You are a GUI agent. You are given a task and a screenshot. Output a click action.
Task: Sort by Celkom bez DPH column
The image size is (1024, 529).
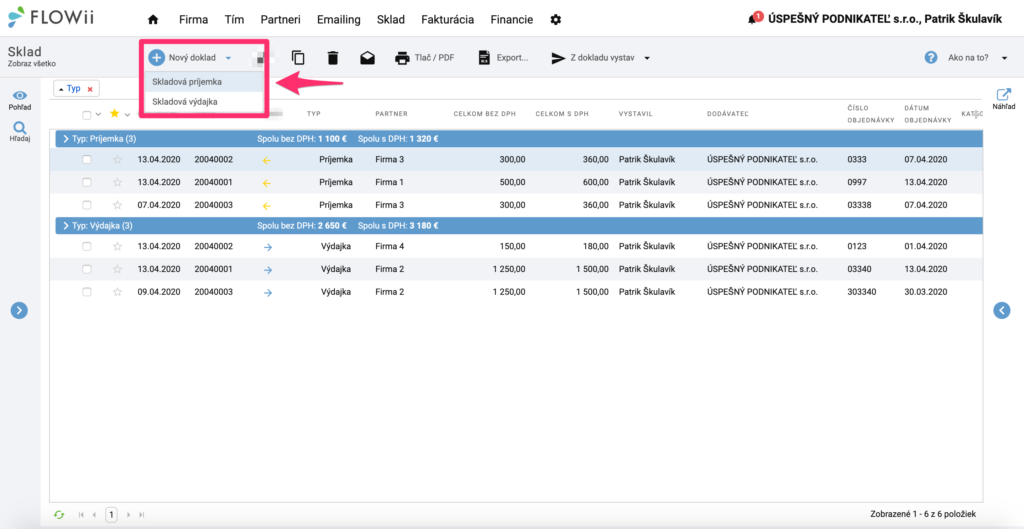point(485,114)
